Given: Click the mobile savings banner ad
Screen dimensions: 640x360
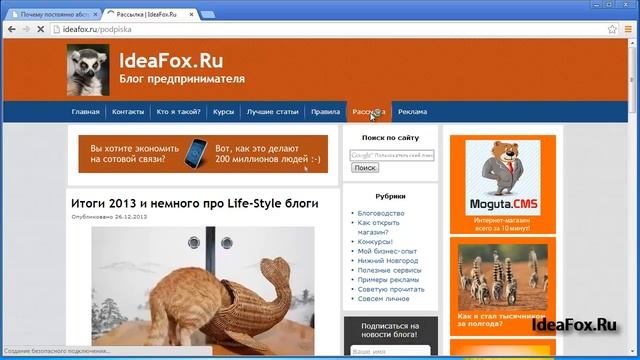Looking at the screenshot, I should coord(203,154).
